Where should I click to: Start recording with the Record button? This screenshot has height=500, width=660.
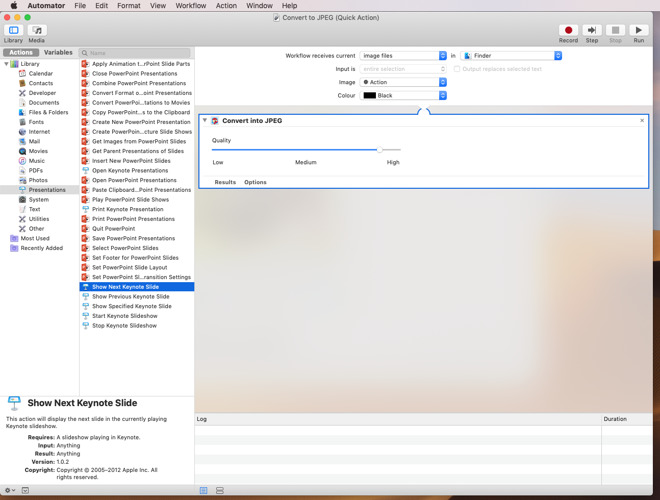(x=568, y=30)
